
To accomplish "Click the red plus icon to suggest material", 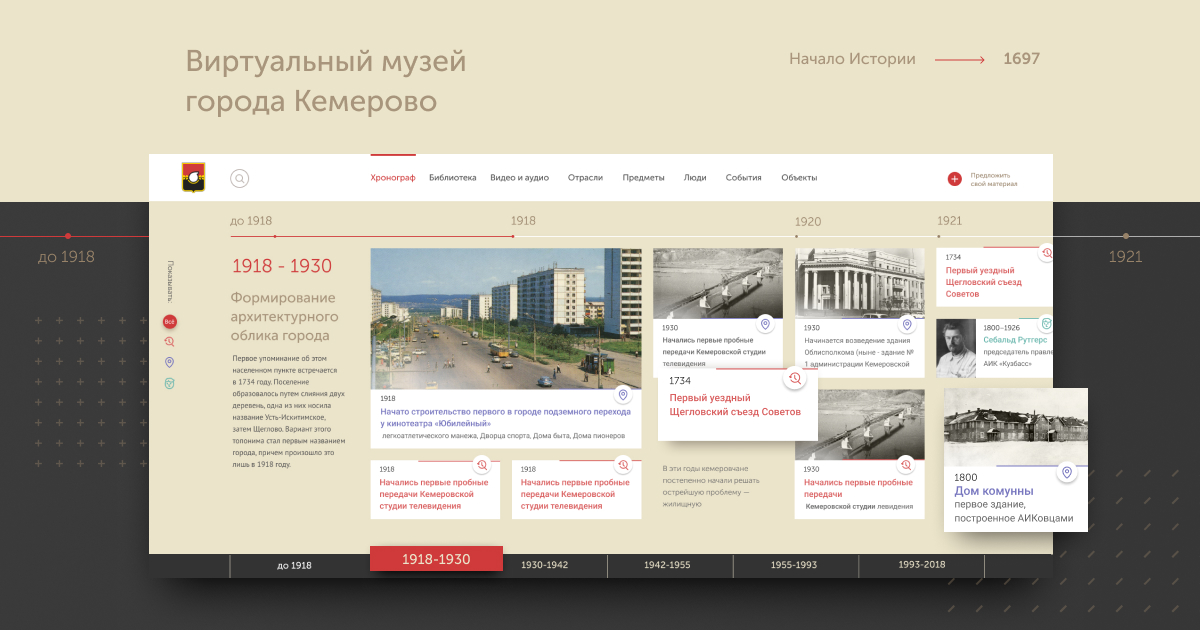I will pos(955,179).
